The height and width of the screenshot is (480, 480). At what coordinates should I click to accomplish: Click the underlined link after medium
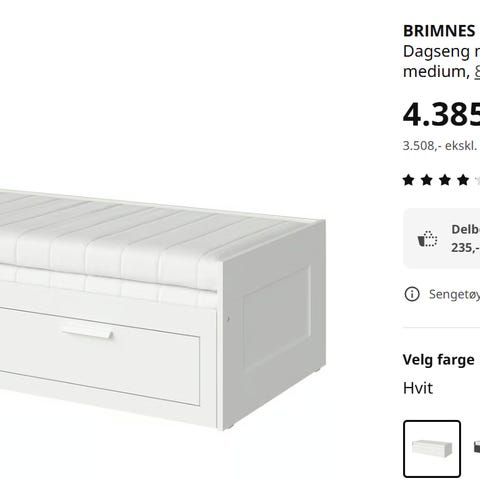[x=477, y=71]
